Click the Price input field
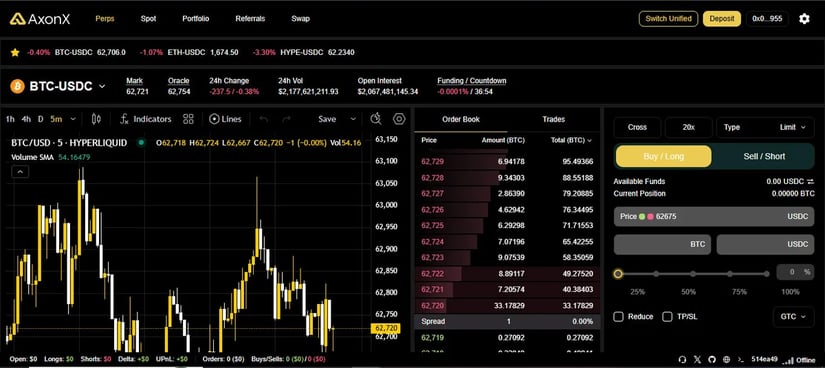The image size is (825, 368). 713,217
